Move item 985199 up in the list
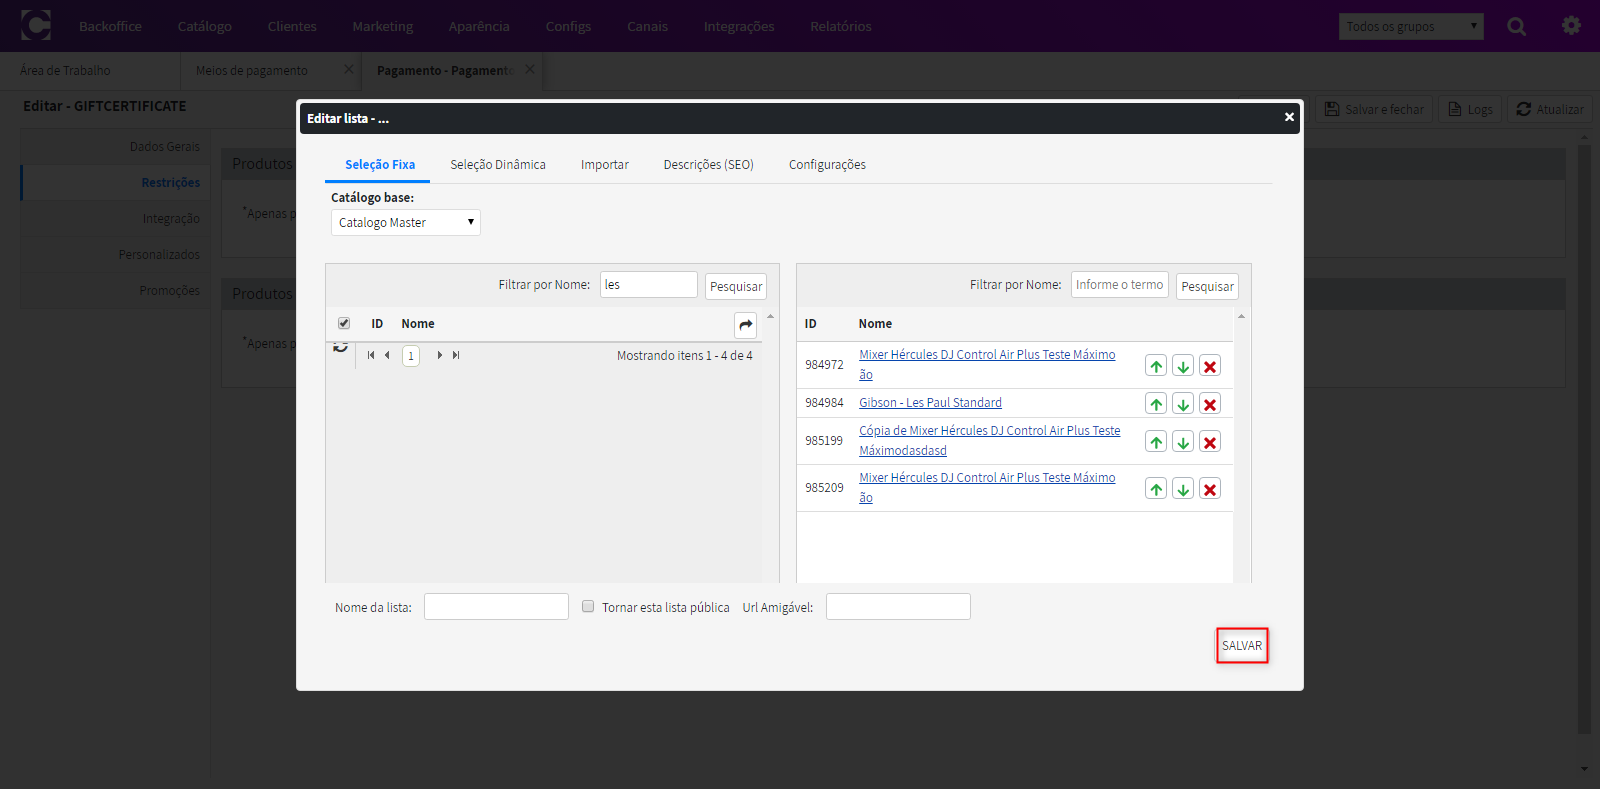 [1156, 442]
